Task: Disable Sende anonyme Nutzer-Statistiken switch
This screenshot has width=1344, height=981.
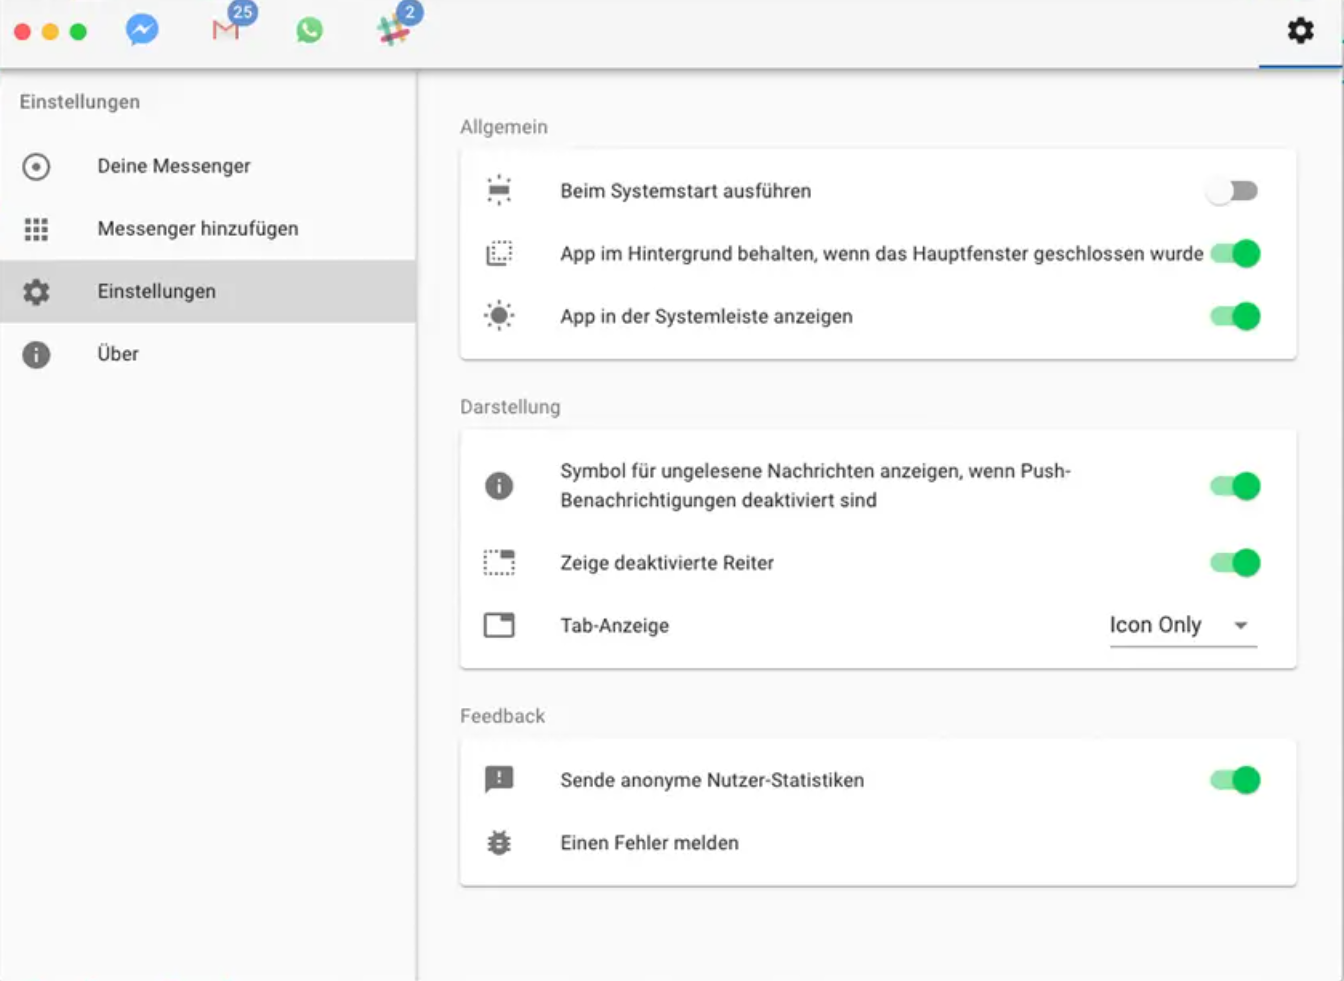Action: point(1235,780)
